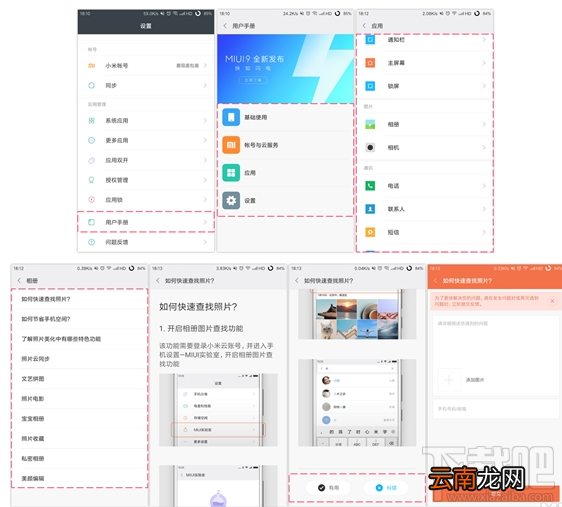This screenshot has width=562, height=507.
Task: Tap the green 电话 phone icon
Action: tap(370, 186)
